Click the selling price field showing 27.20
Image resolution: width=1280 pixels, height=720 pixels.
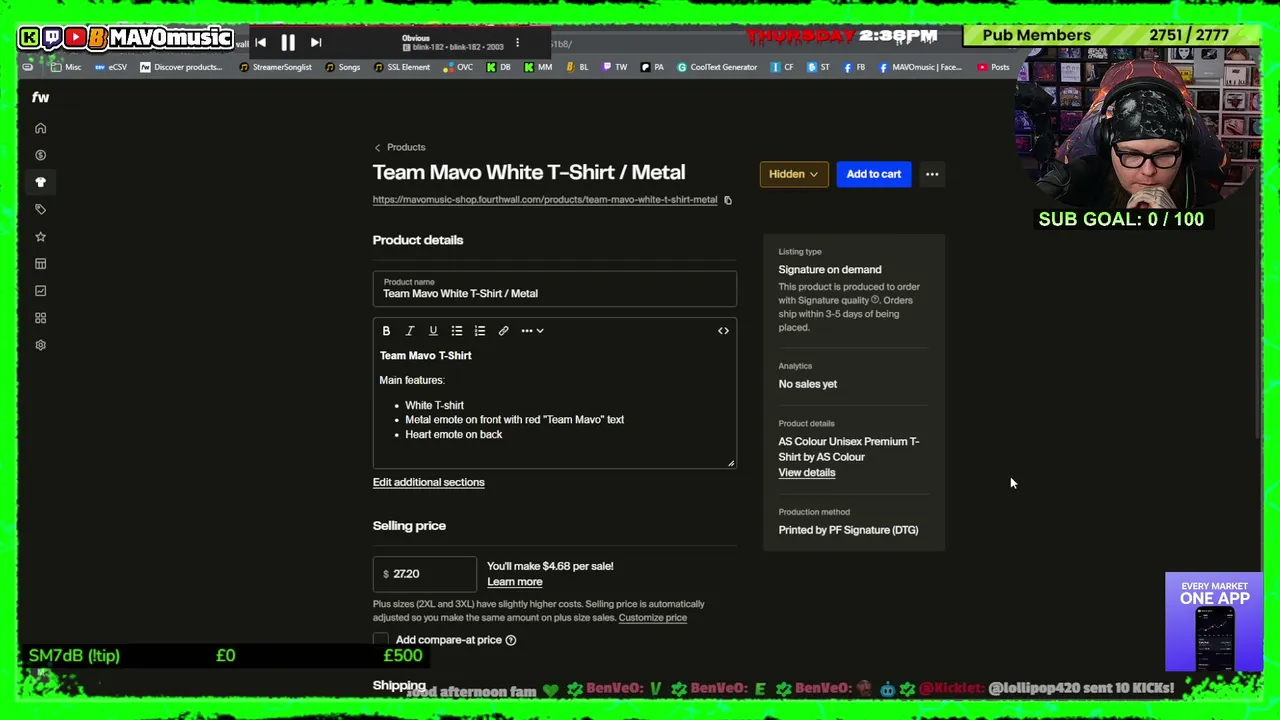(x=425, y=574)
